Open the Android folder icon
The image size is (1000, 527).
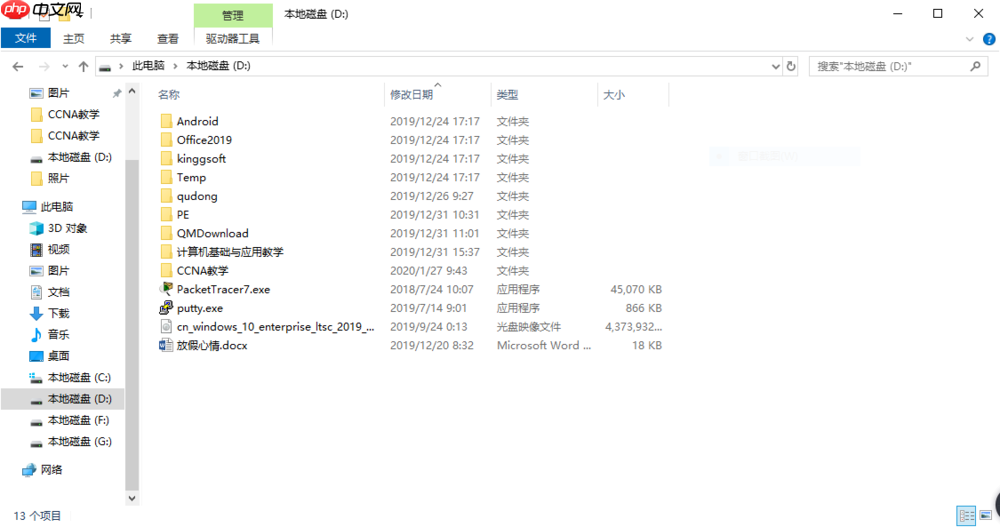(x=166, y=121)
